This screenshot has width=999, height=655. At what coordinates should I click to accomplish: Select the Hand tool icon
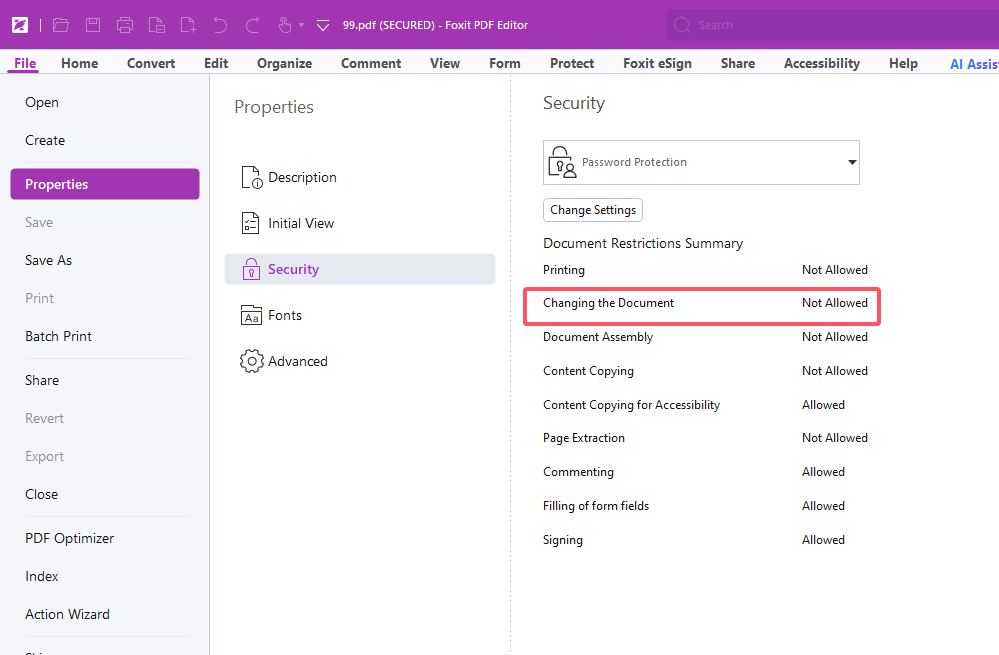click(284, 25)
